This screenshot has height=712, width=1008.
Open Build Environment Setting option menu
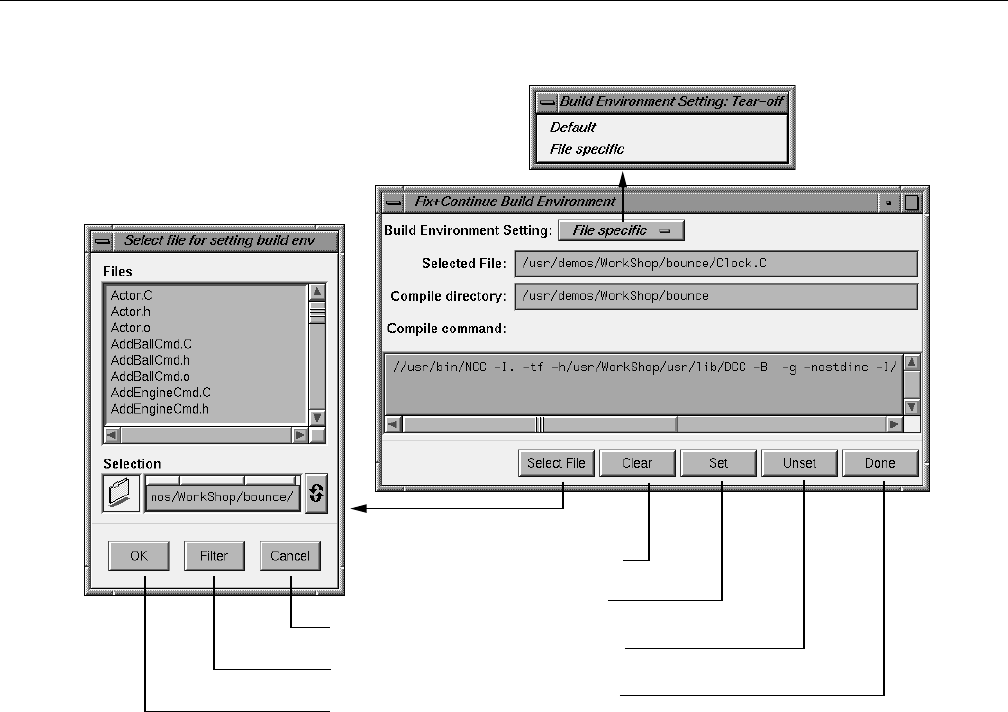(x=621, y=230)
